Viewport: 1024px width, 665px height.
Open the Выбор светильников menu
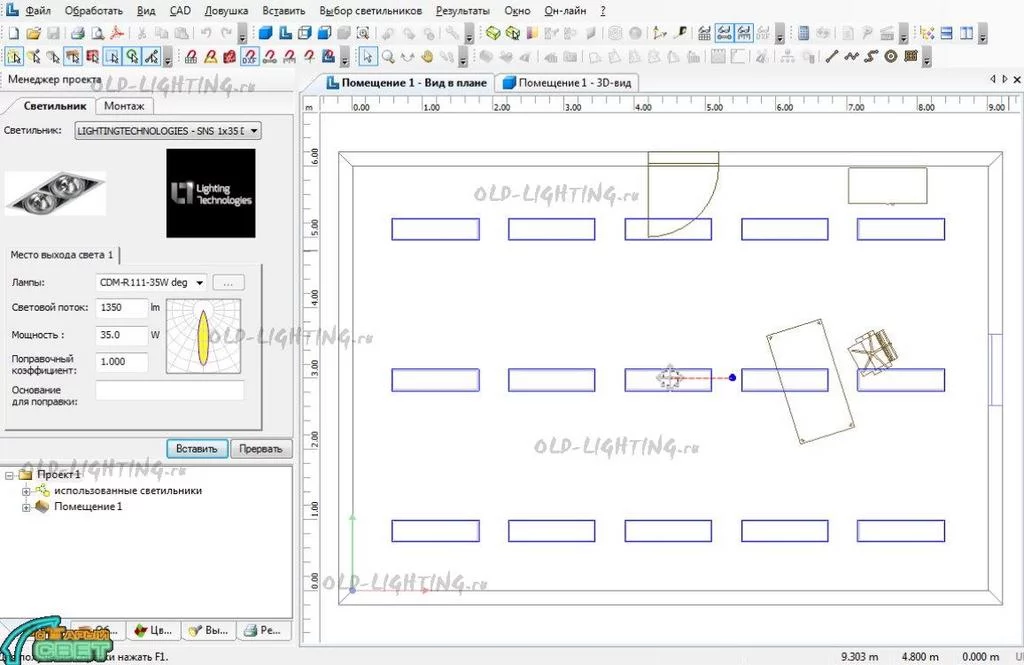pos(371,10)
